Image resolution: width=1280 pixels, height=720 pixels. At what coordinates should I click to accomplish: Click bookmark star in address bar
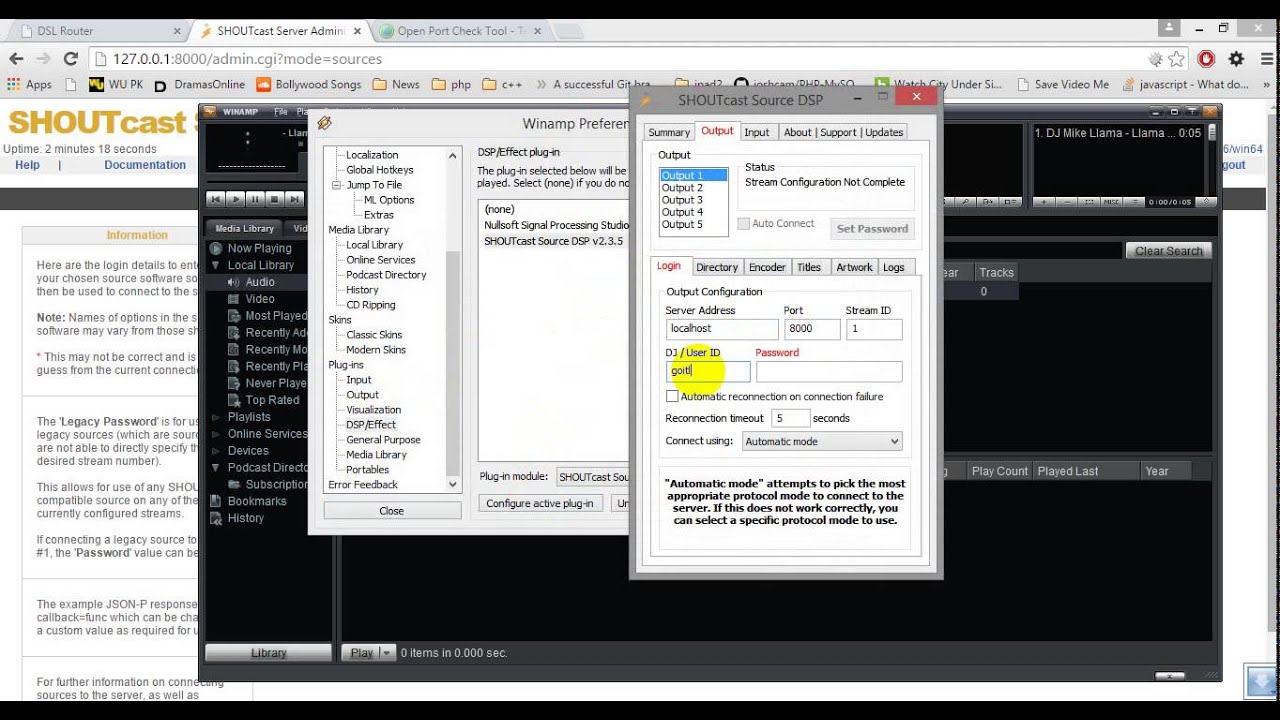tap(1177, 59)
